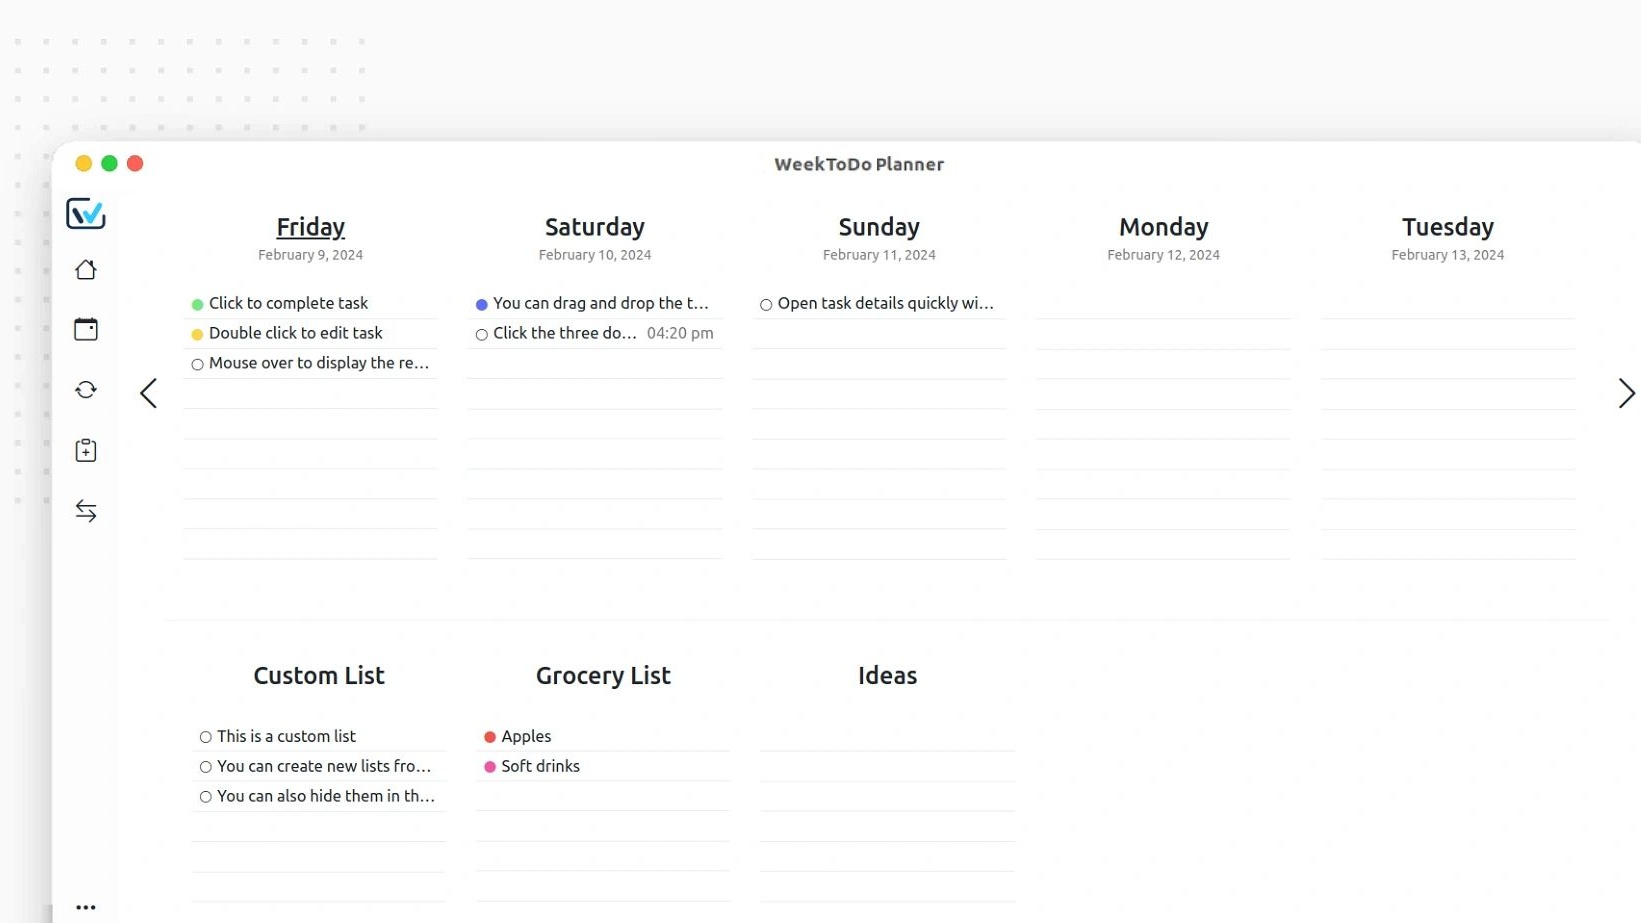Open 'Double click to edit task' item
Screen dimensions: 1641x923
coord(295,333)
